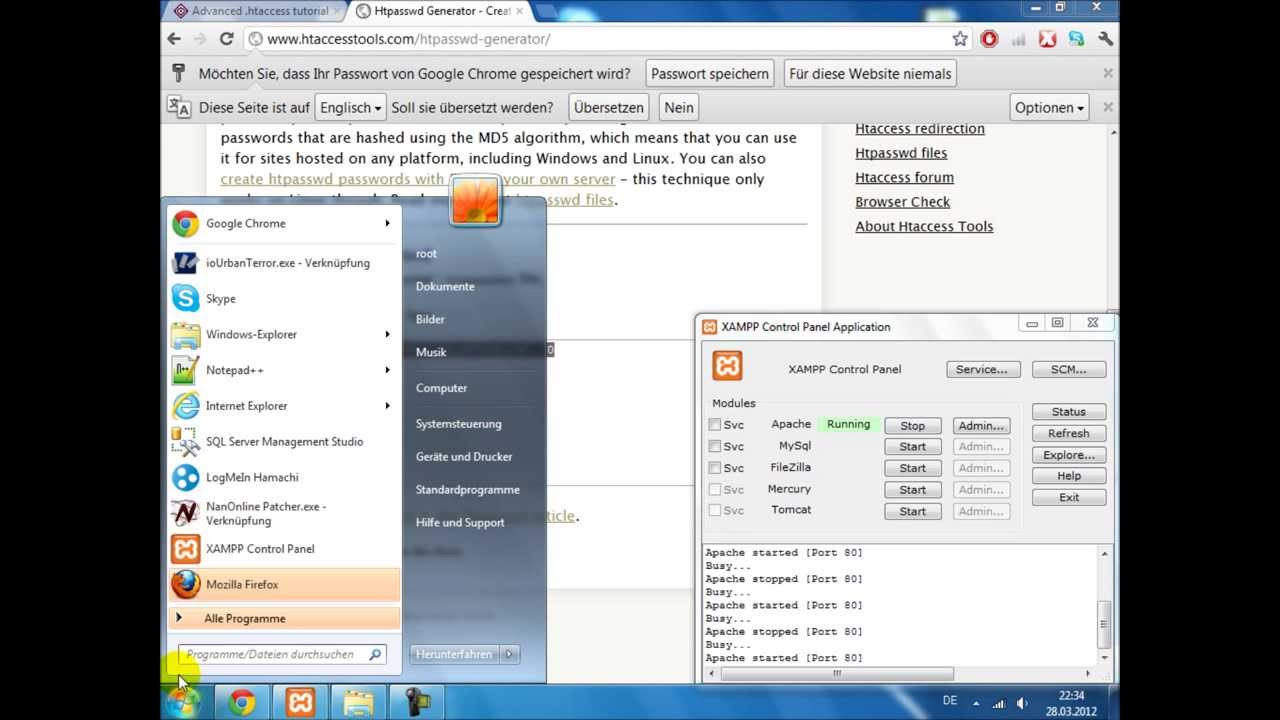Click Passwort speichern button
Screen dimensions: 1280x720
(710, 73)
